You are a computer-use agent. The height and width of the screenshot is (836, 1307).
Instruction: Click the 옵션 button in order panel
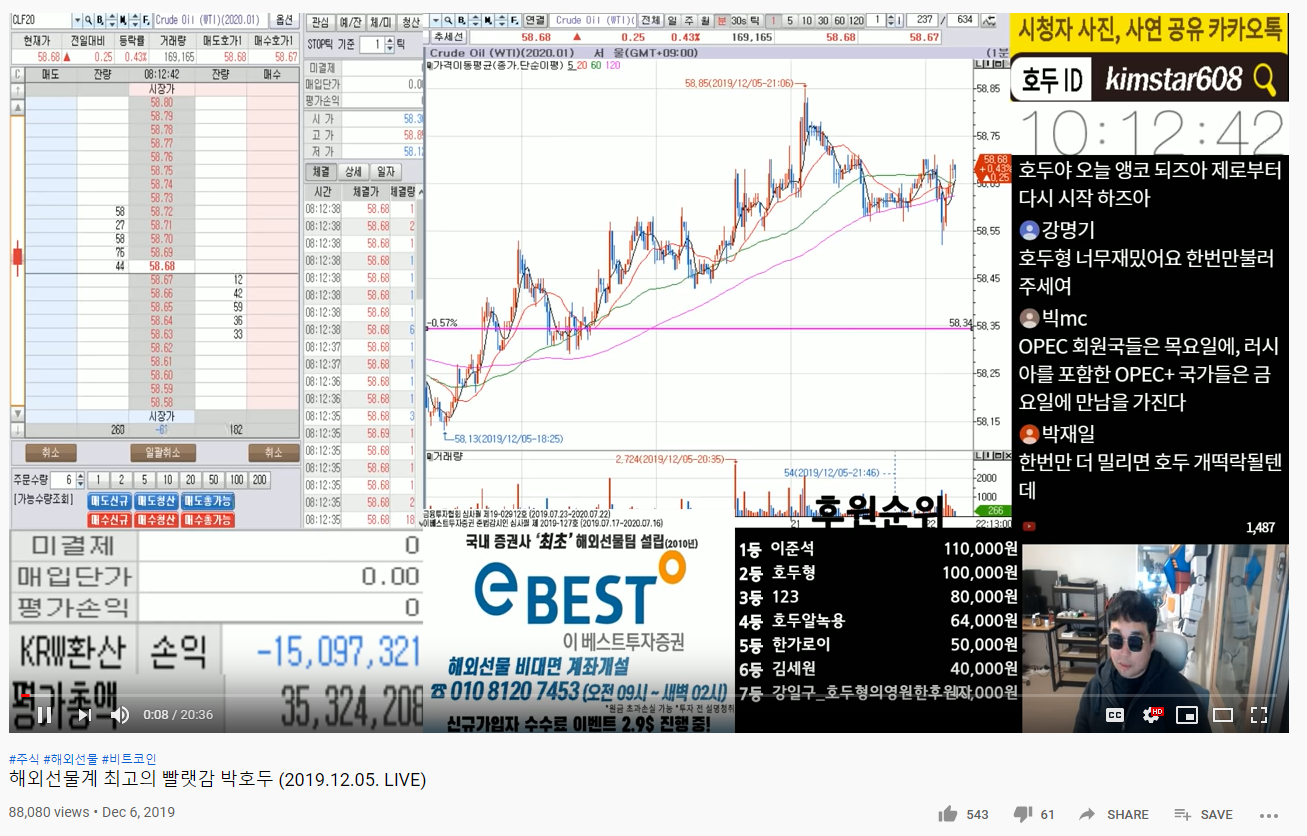click(x=284, y=21)
